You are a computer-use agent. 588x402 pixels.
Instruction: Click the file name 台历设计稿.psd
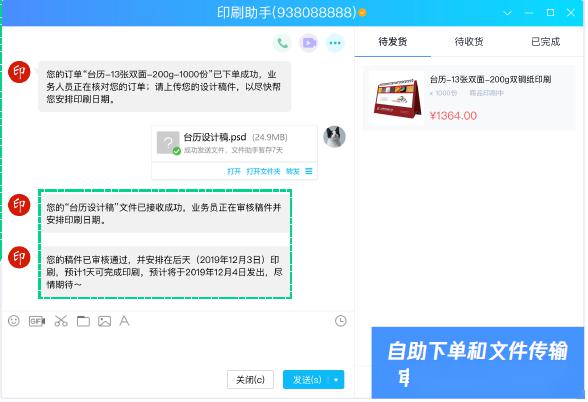215,137
